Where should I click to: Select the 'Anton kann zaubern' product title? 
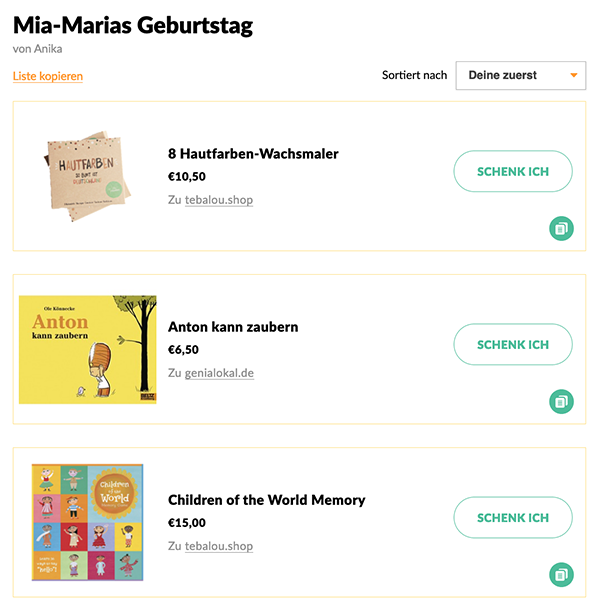[x=233, y=327]
